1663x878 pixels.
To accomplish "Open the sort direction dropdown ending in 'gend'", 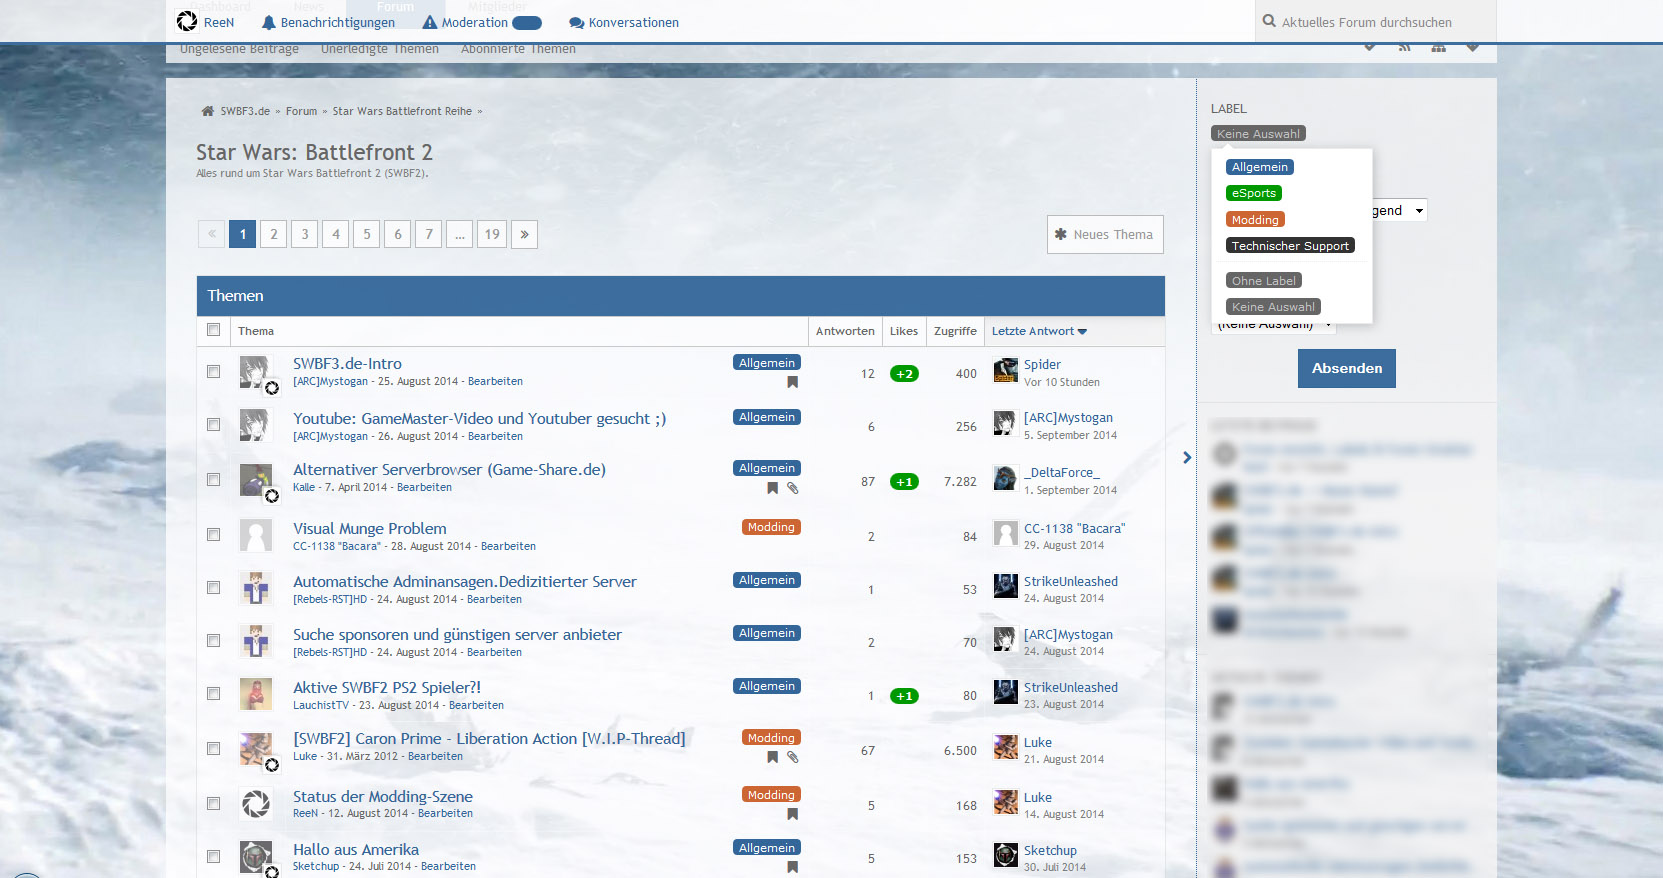I will click(x=1399, y=211).
